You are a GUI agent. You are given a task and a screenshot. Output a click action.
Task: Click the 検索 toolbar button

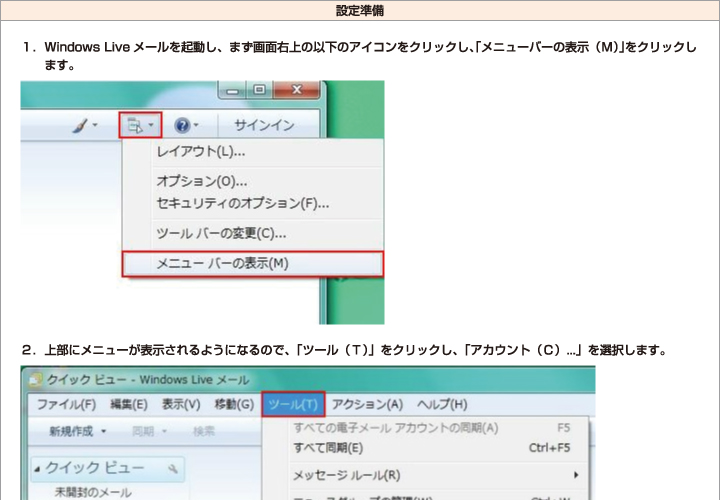(203, 431)
